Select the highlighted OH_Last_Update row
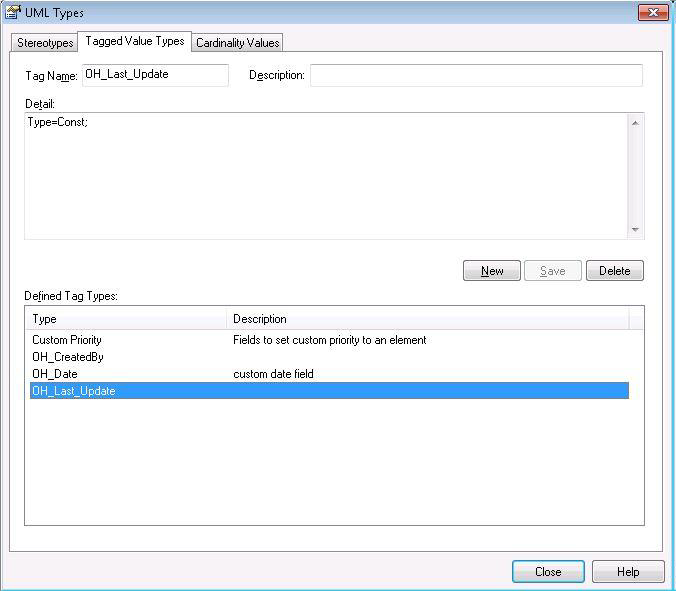 [73, 391]
